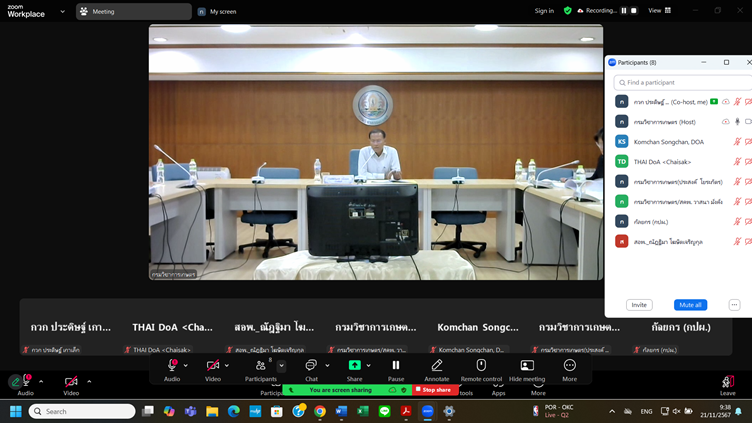This screenshot has height=423, width=752.
Task: Open Excel from the taskbar
Action: pos(363,411)
